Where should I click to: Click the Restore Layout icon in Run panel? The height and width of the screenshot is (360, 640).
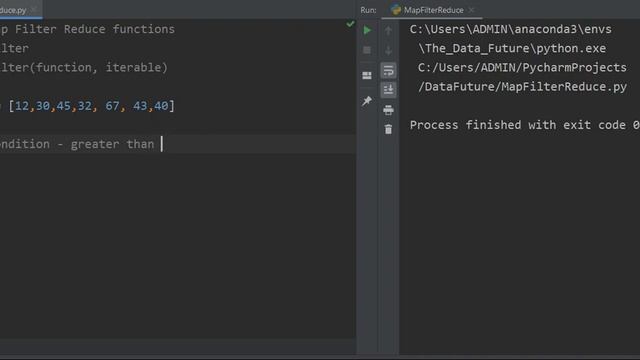[367, 76]
